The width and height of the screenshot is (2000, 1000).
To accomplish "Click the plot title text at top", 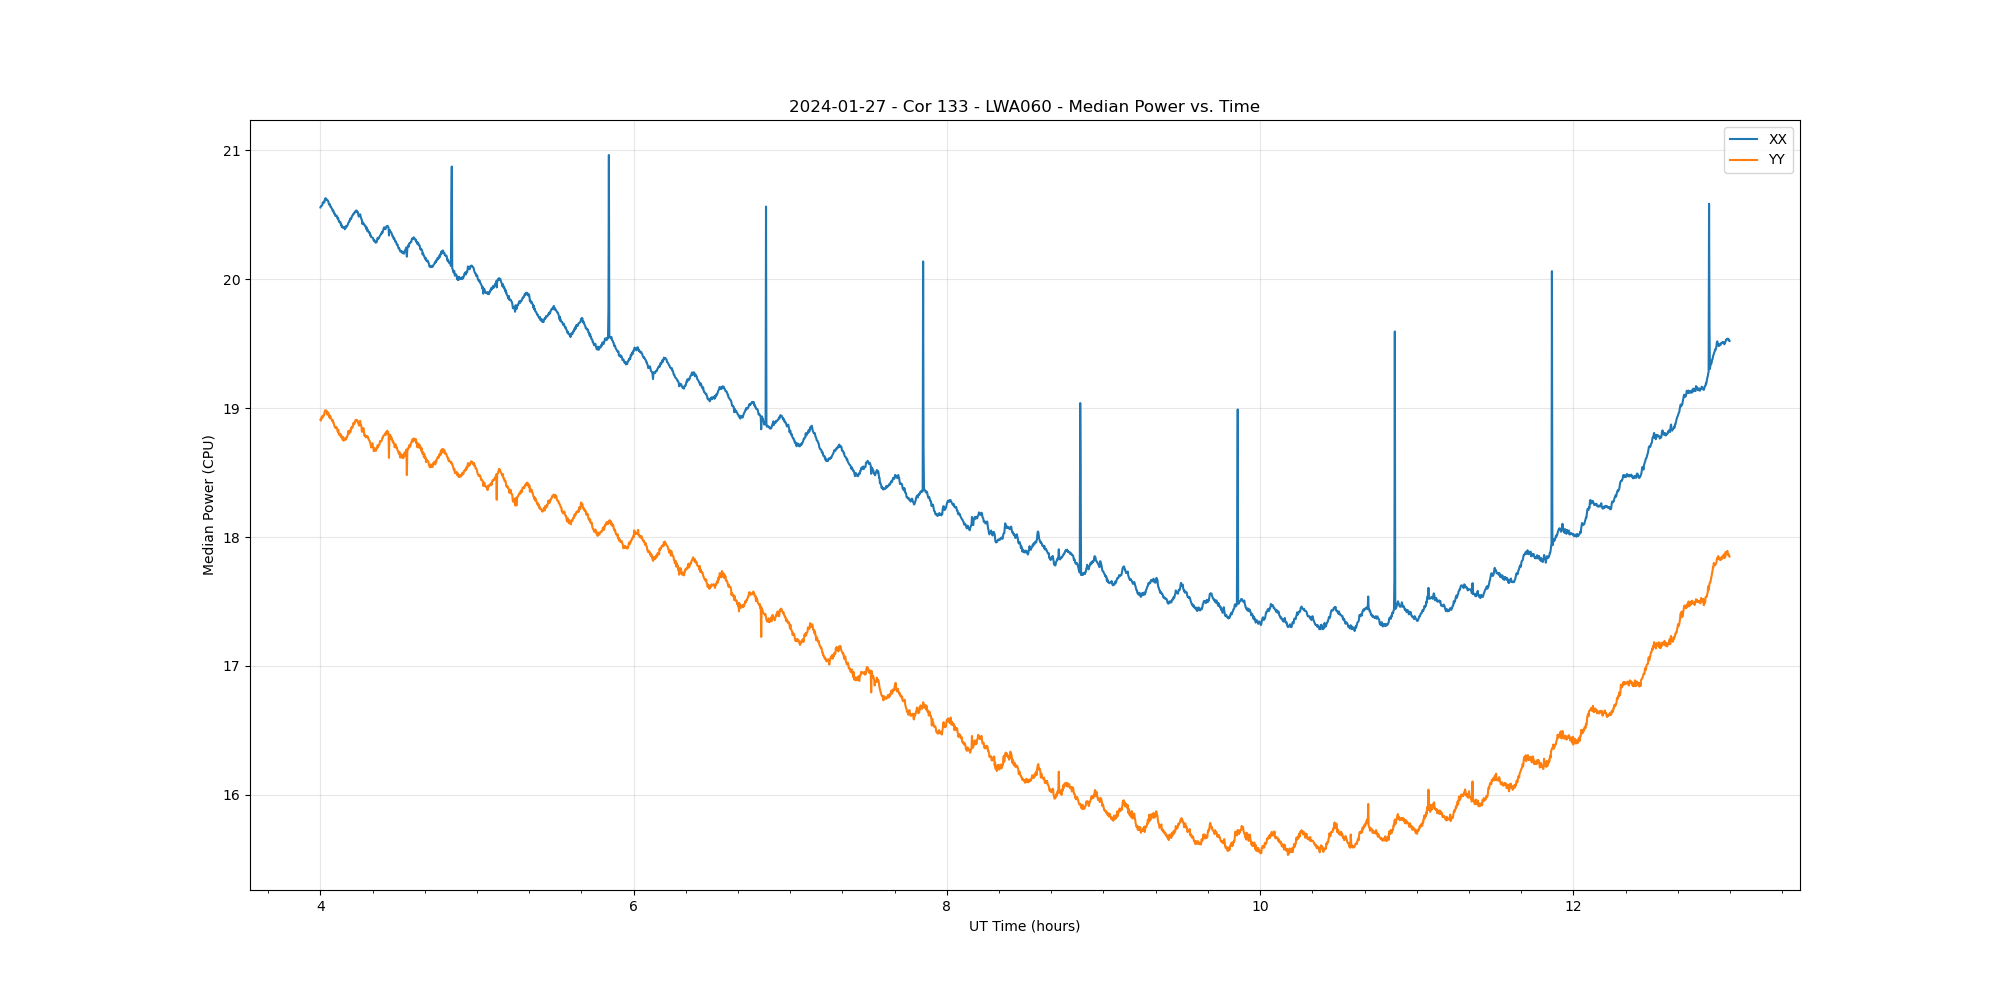I will (x=1024, y=107).
